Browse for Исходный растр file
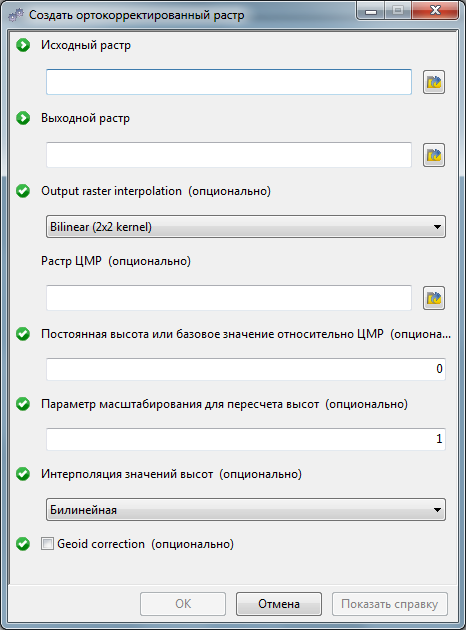This screenshot has height=630, width=466. click(x=433, y=82)
